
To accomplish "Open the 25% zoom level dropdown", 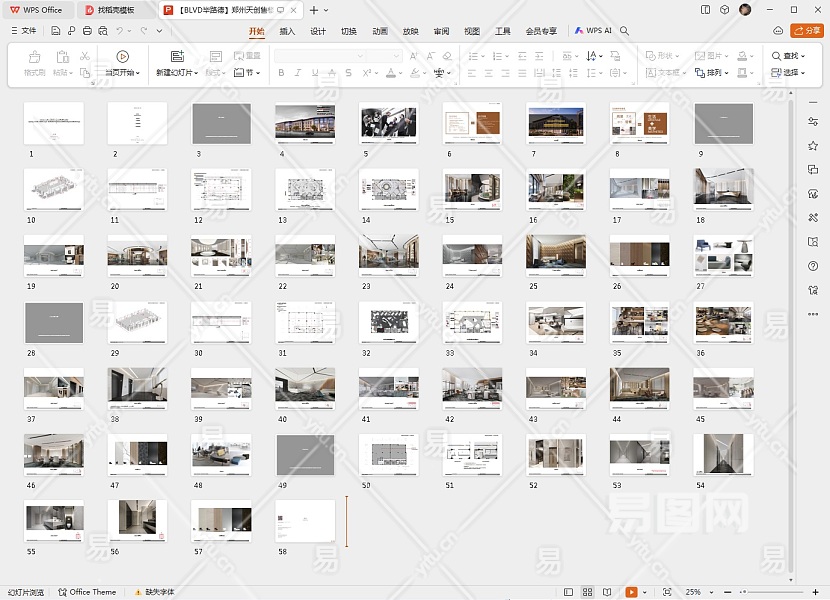I will tap(696, 592).
